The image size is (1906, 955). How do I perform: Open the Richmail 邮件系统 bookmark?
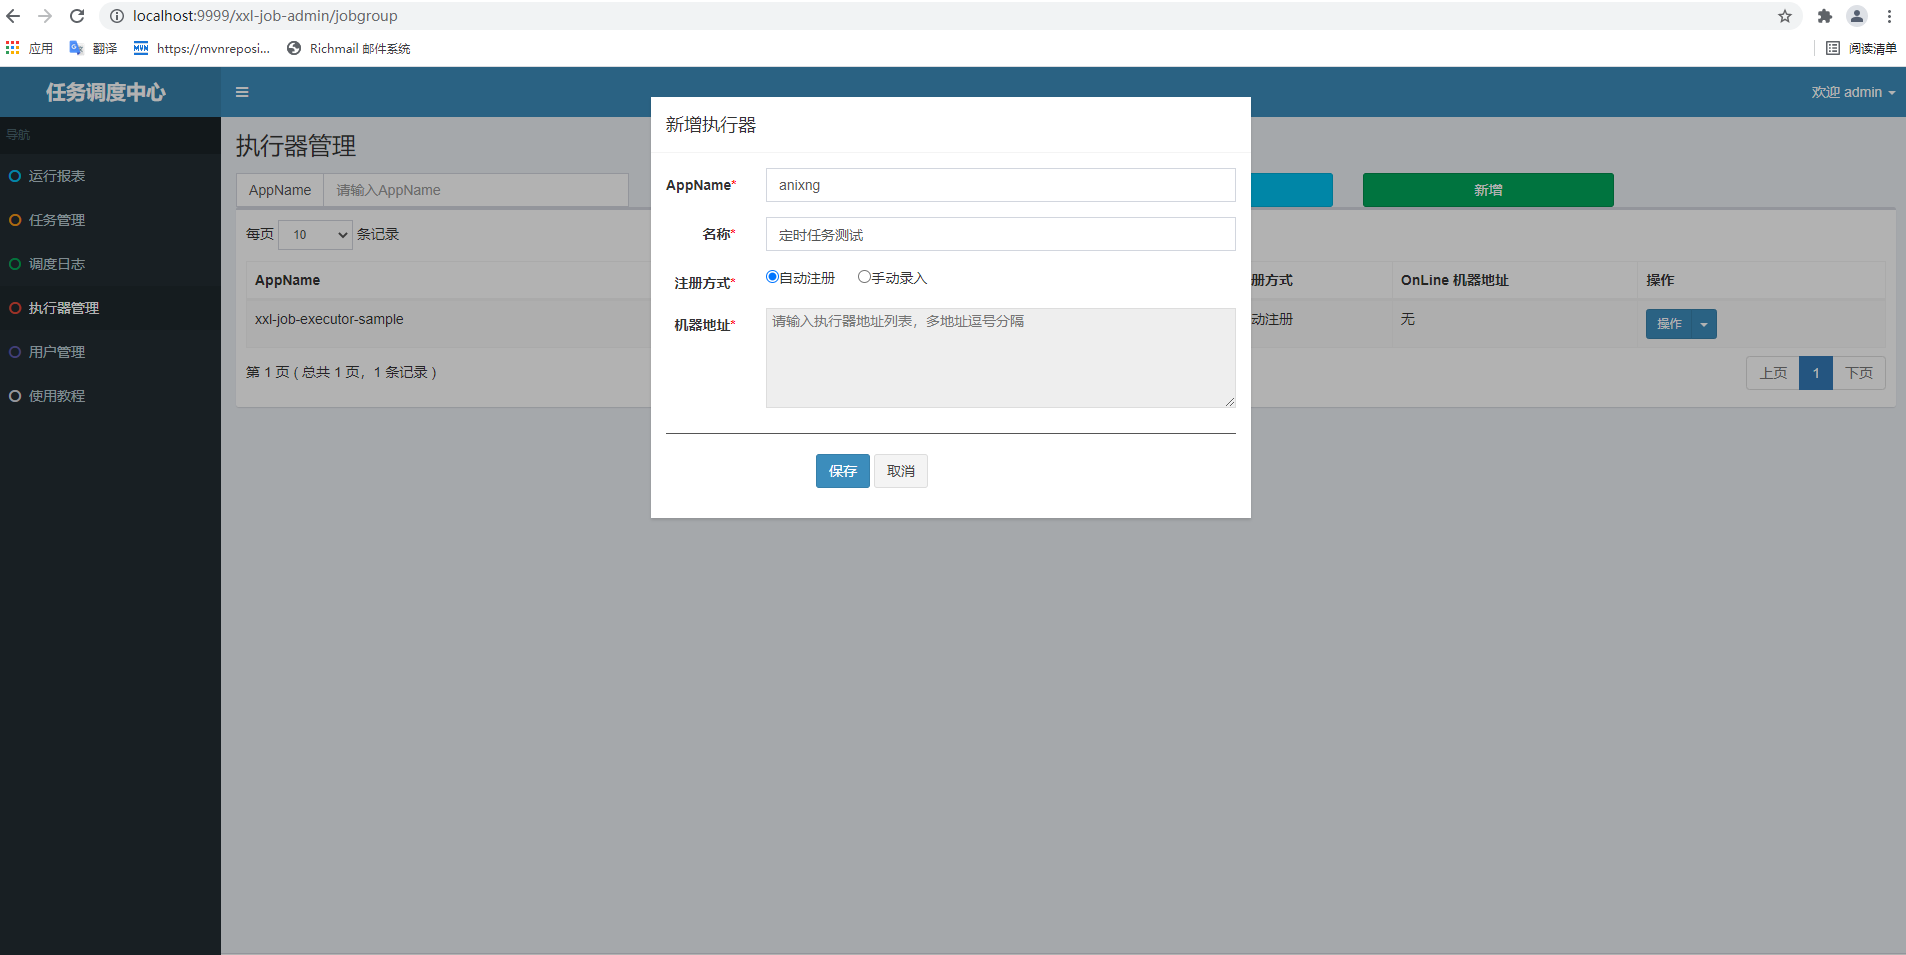pyautogui.click(x=348, y=48)
